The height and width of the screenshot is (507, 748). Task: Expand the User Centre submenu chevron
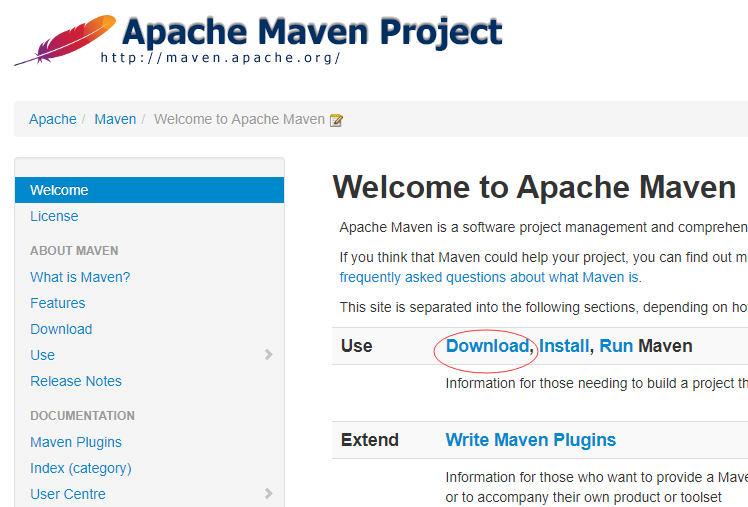pyautogui.click(x=269, y=494)
